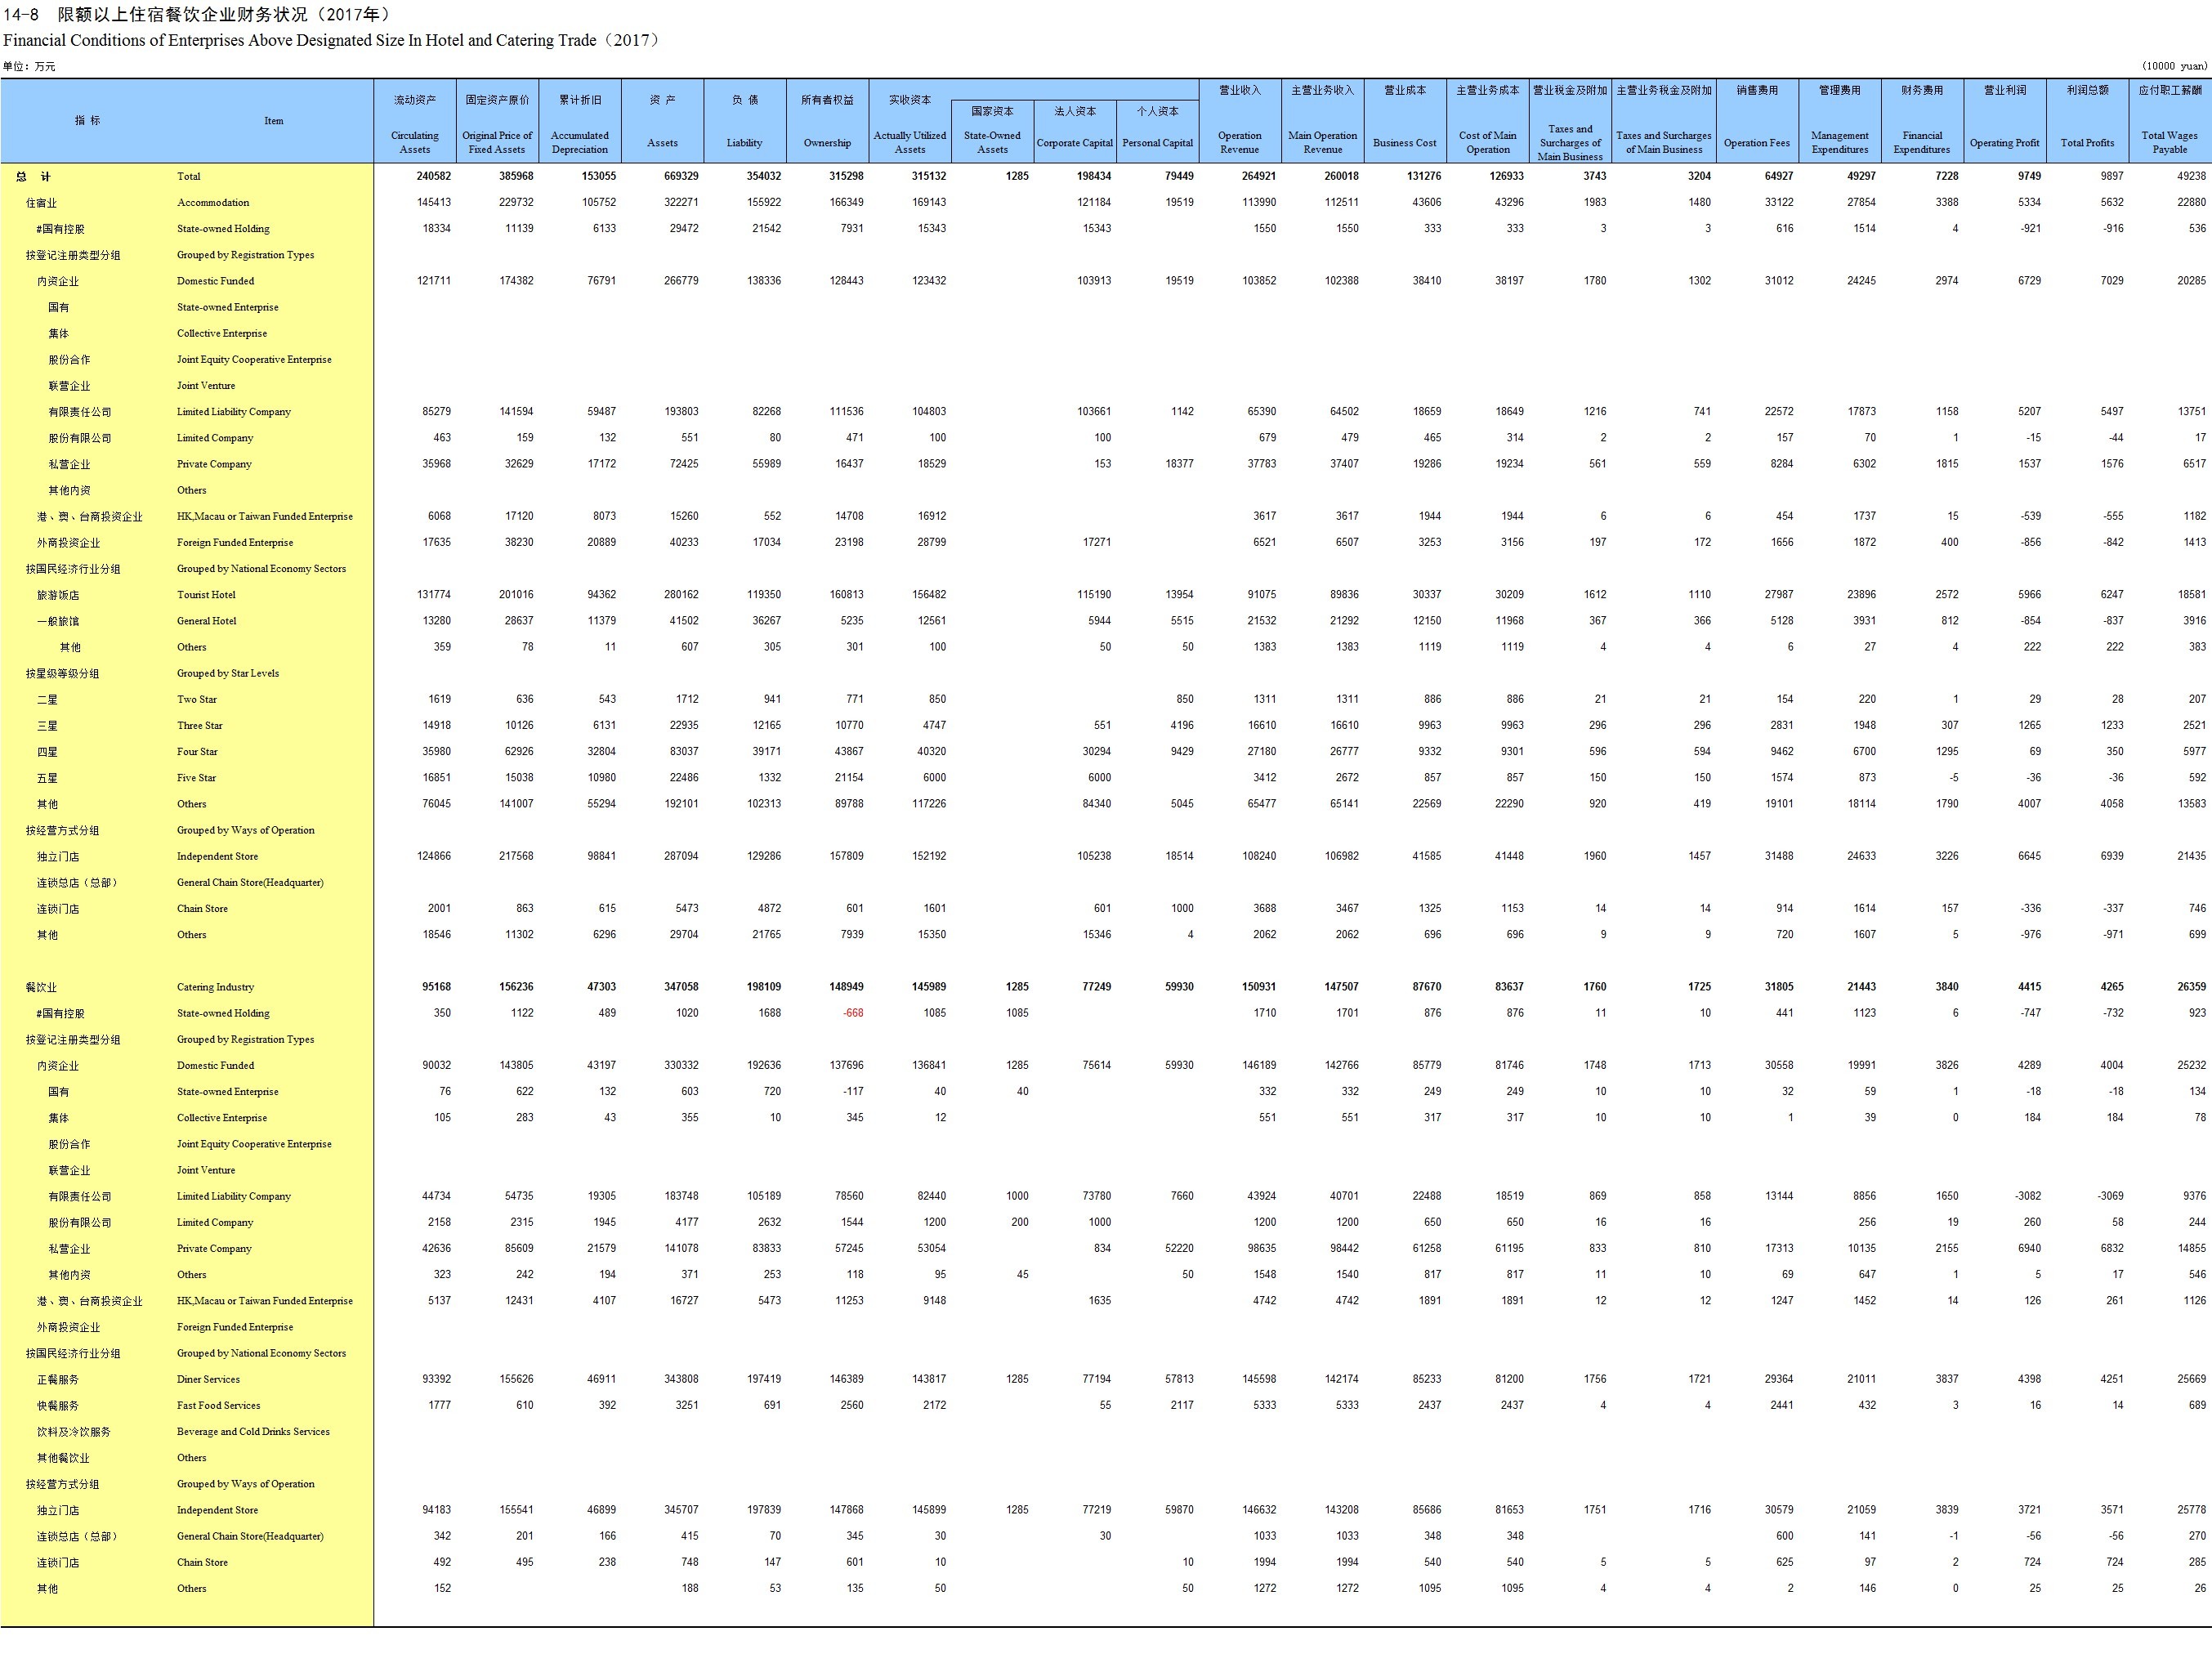
Task: Select the 'Accommodation' row label
Action: pyautogui.click(x=213, y=202)
